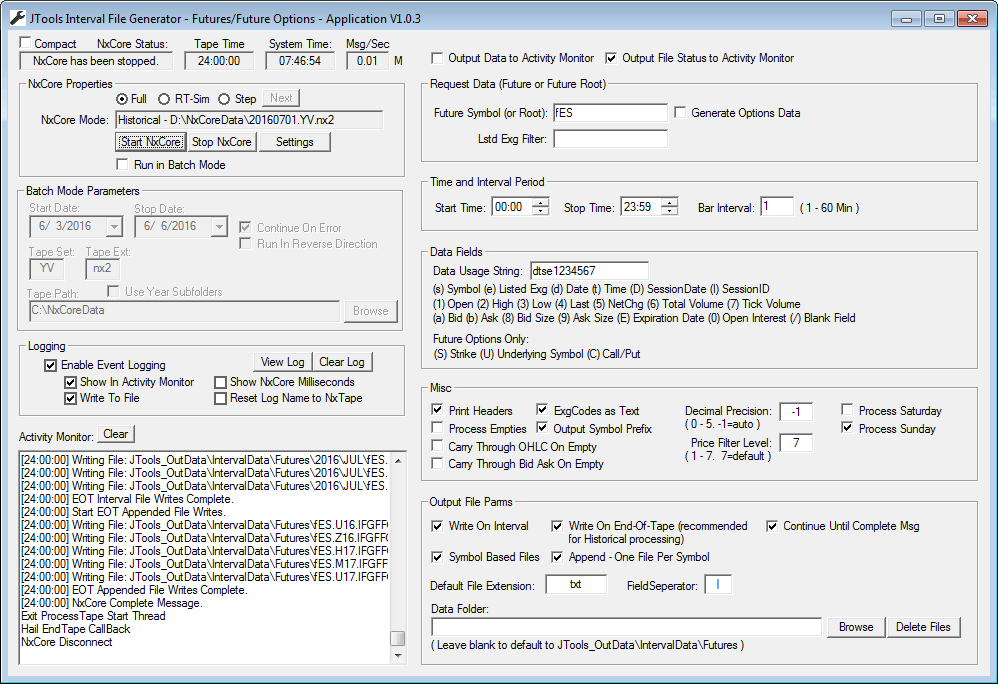Click the 'Hail EndTape CallBack' log line
Viewport: 998px width, 684px height.
point(76,629)
